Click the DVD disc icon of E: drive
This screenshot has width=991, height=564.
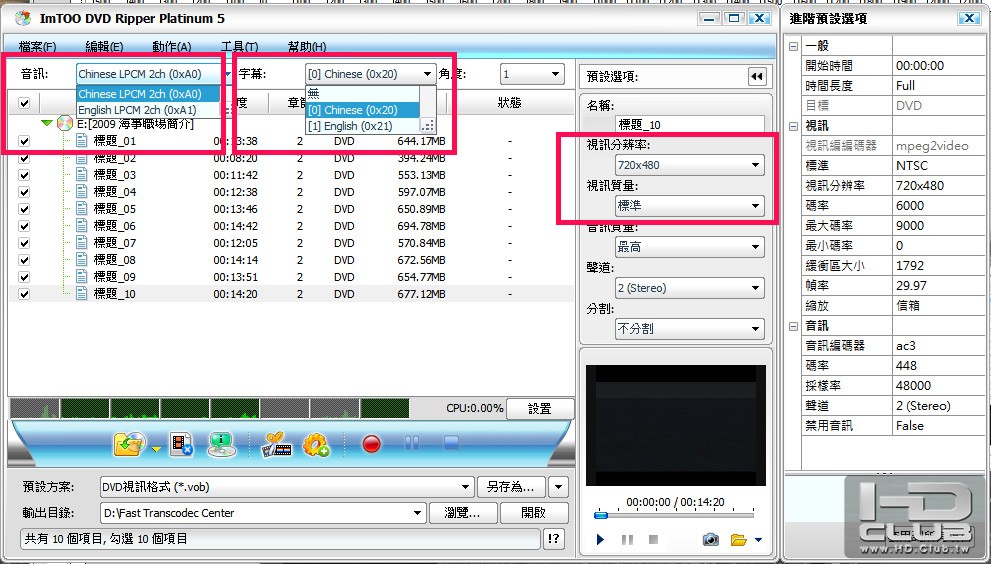(x=64, y=123)
